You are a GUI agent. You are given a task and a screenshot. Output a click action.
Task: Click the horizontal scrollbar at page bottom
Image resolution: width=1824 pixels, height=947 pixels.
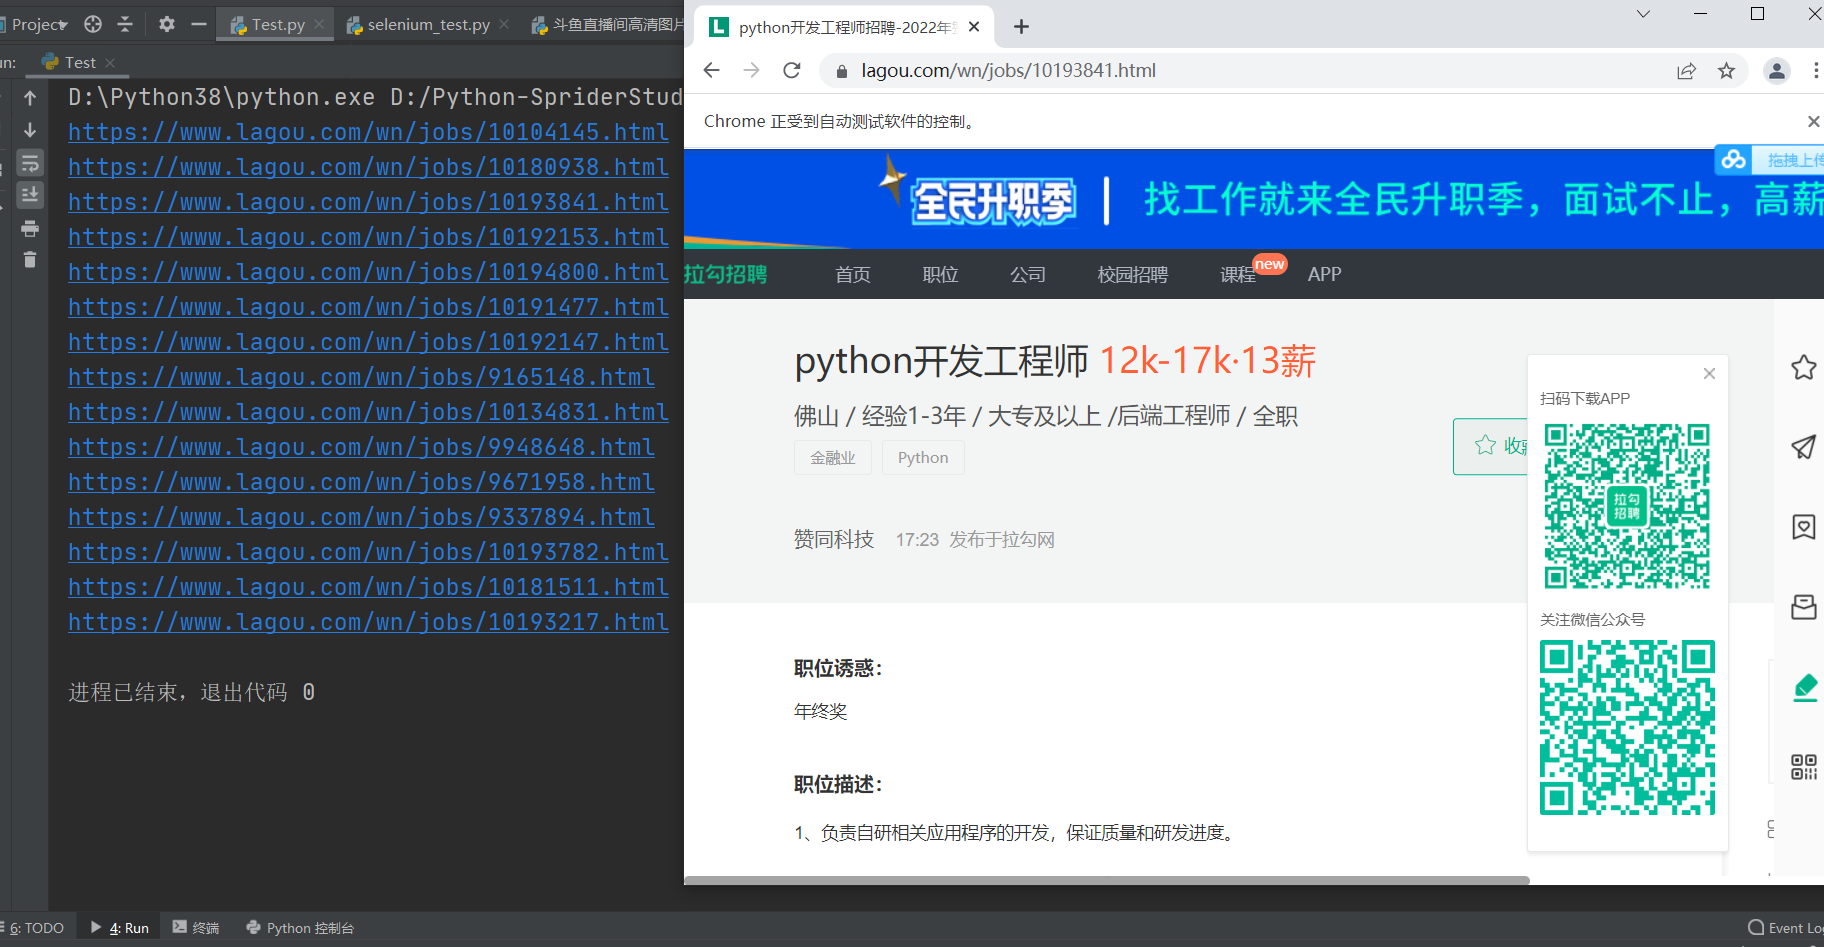(x=1107, y=880)
